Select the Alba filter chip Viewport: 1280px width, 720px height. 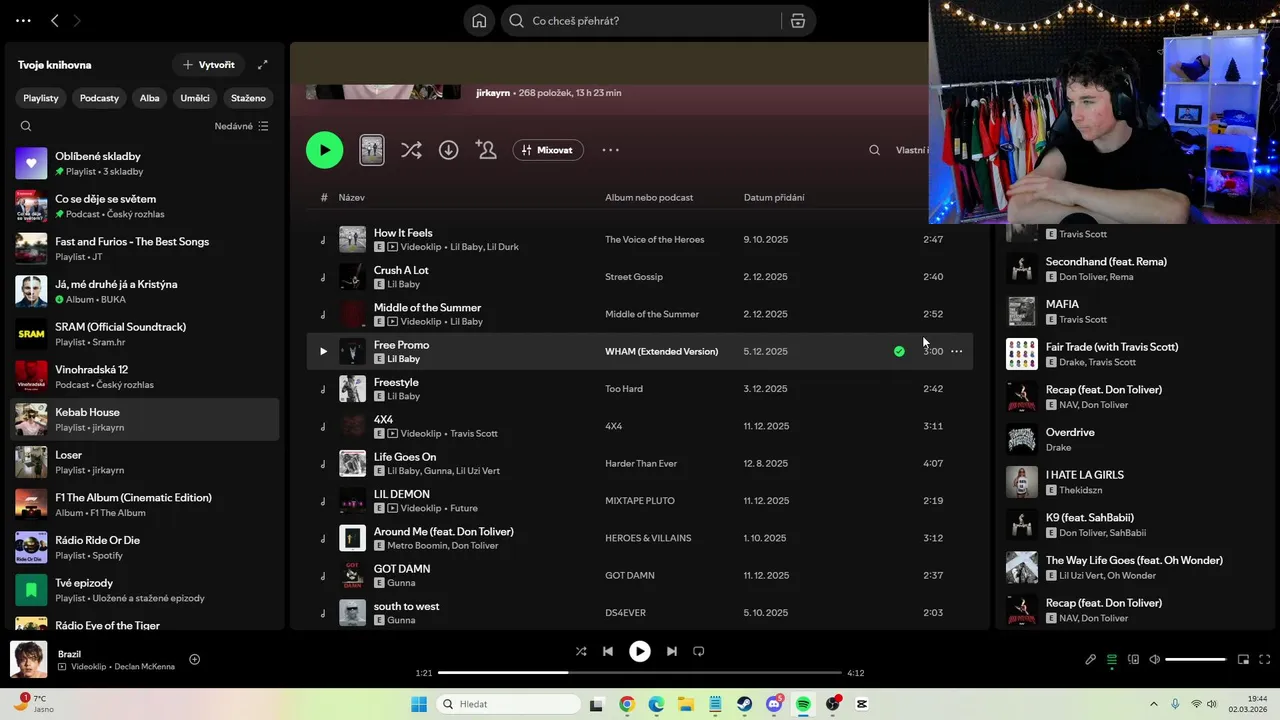[149, 98]
